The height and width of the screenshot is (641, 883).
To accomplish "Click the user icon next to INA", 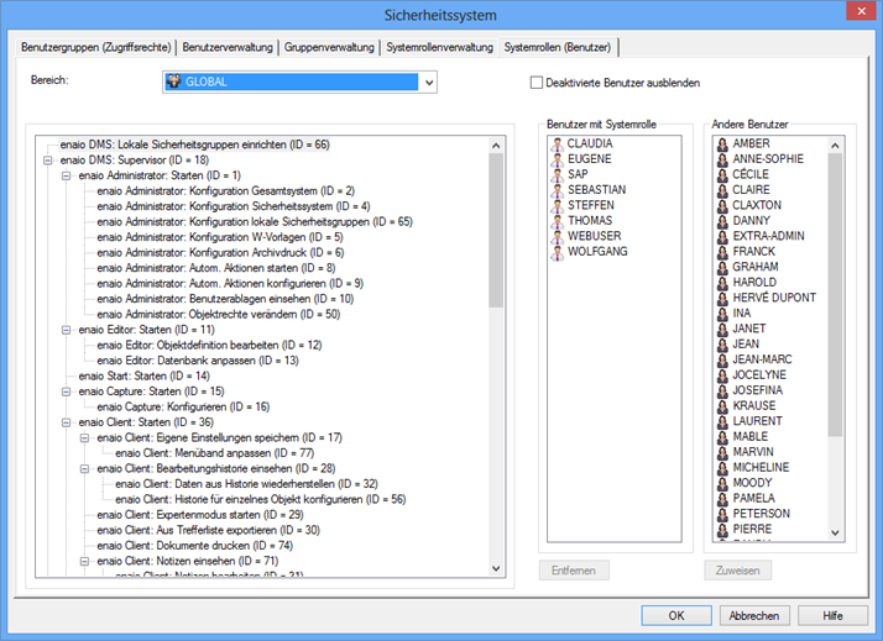I will pos(723,314).
